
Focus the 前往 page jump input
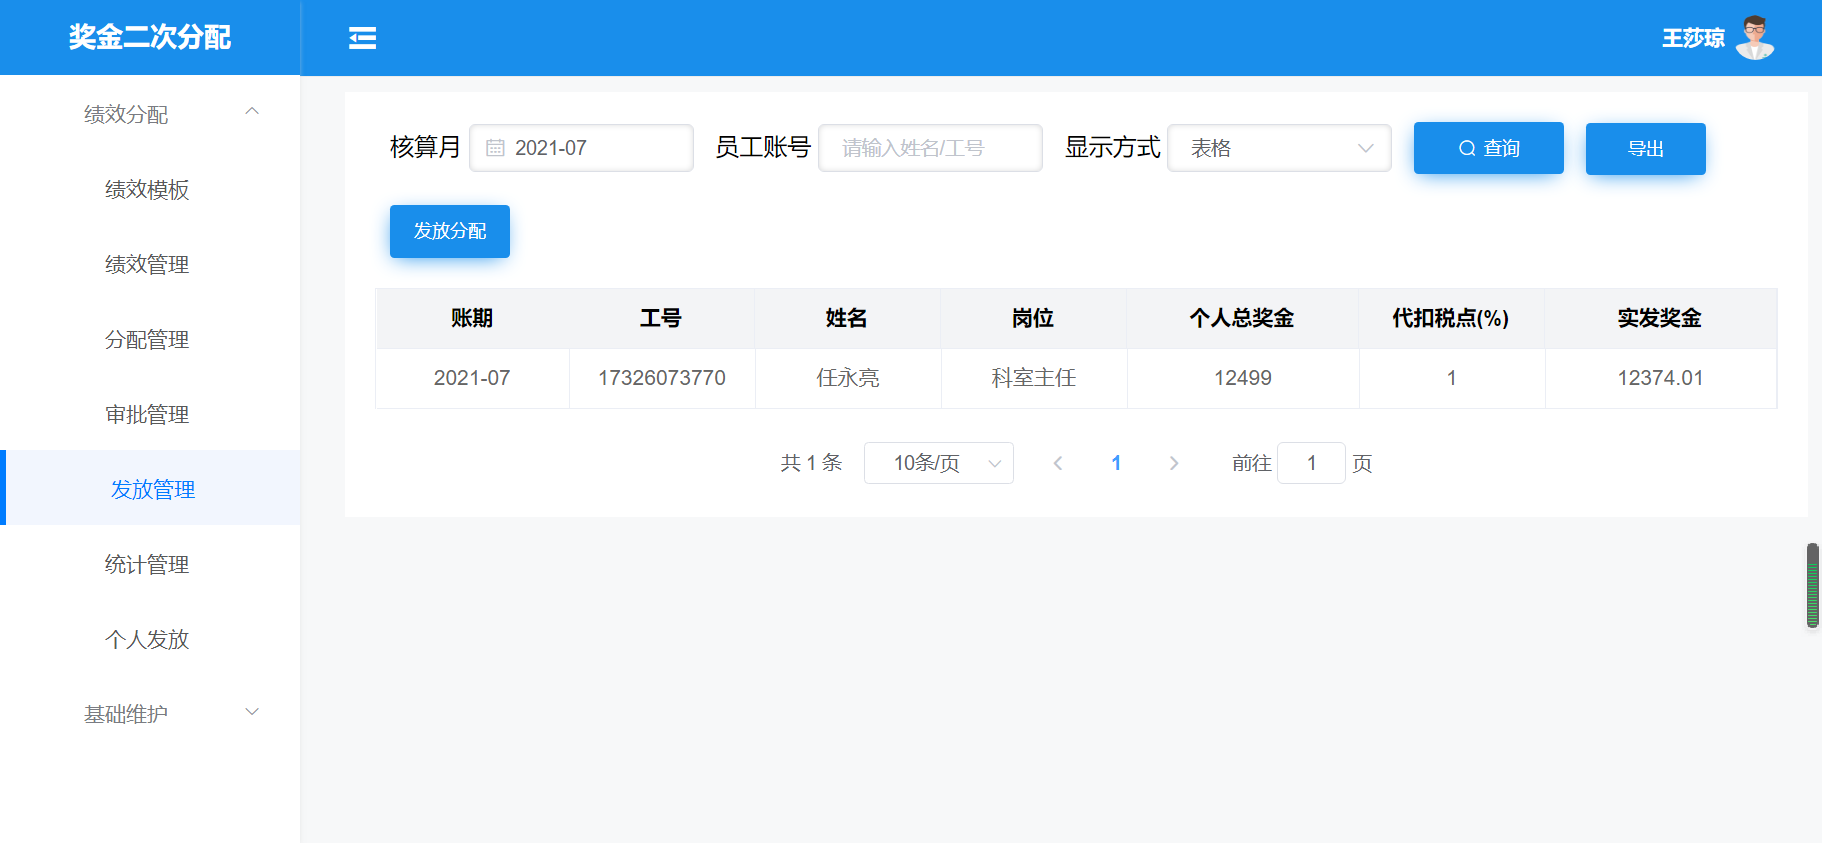pyautogui.click(x=1311, y=463)
